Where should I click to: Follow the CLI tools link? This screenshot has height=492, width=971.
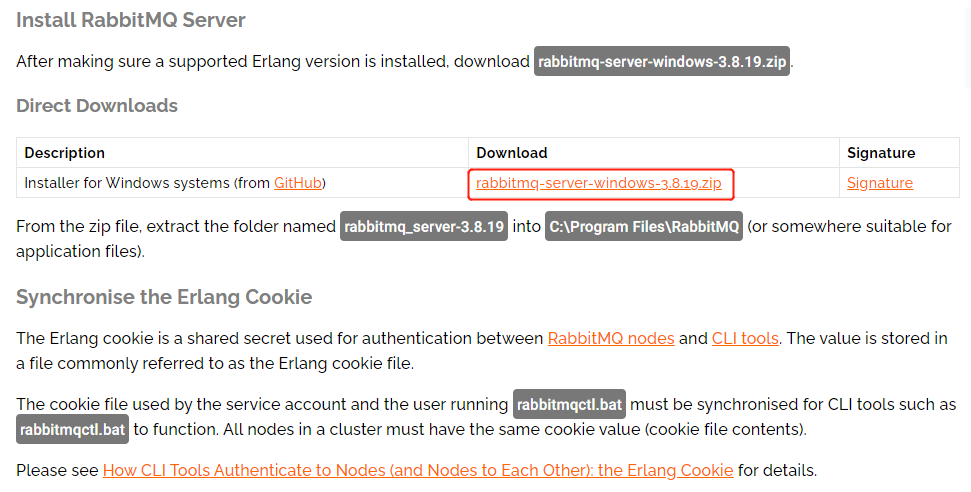(745, 338)
